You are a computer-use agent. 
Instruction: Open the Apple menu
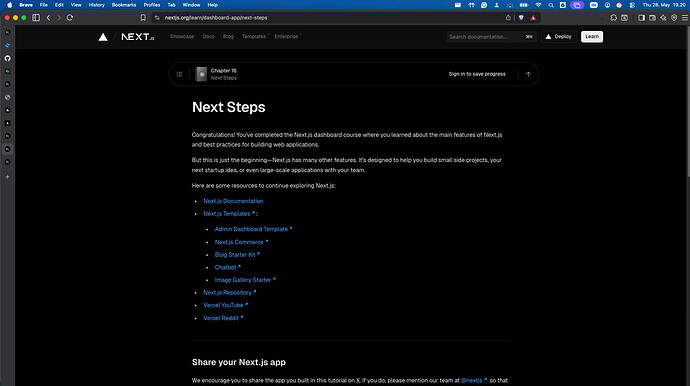[x=10, y=5]
